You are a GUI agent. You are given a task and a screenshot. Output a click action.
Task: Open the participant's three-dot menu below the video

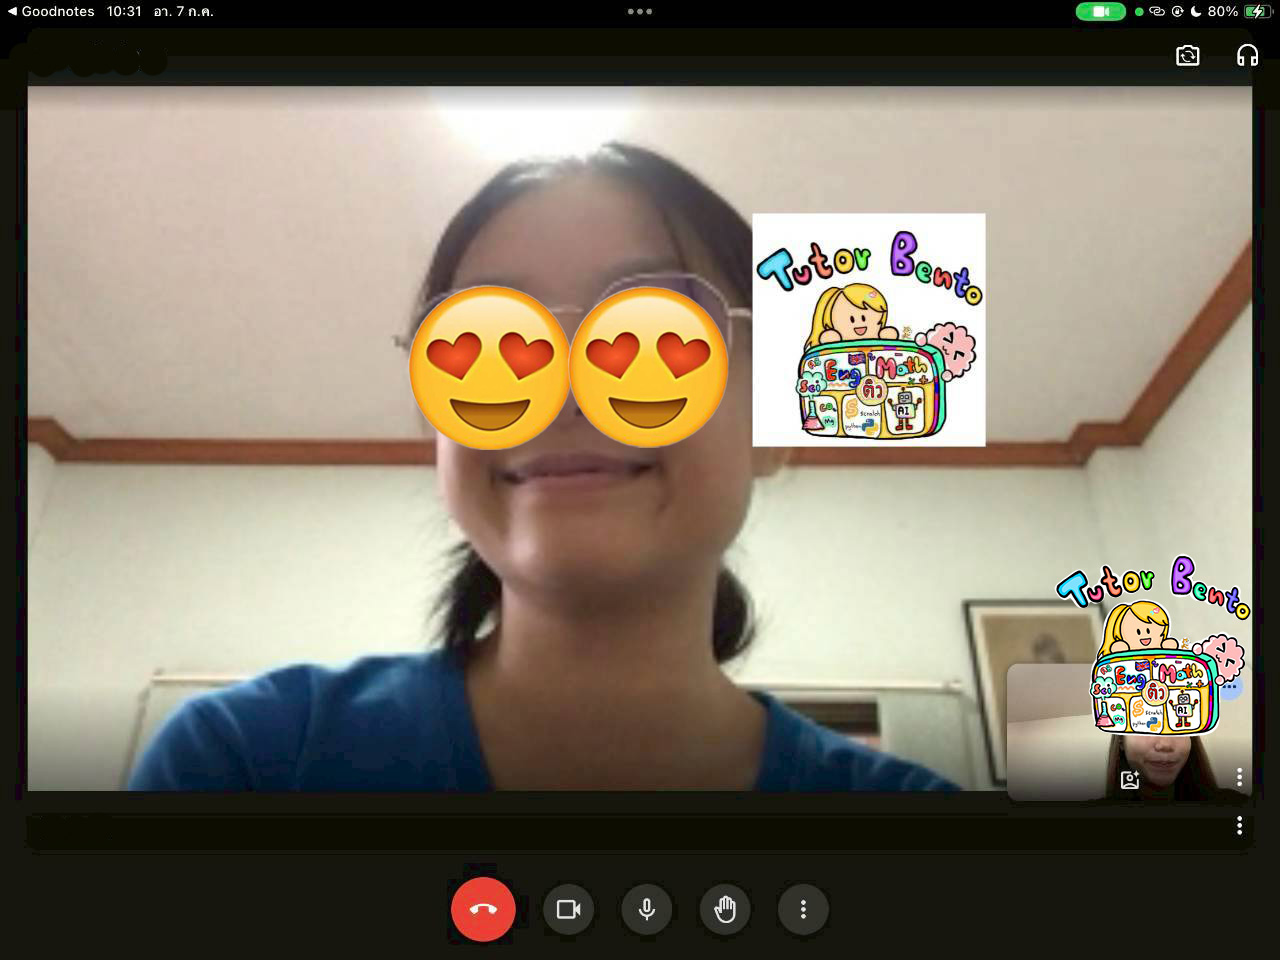click(x=1239, y=825)
